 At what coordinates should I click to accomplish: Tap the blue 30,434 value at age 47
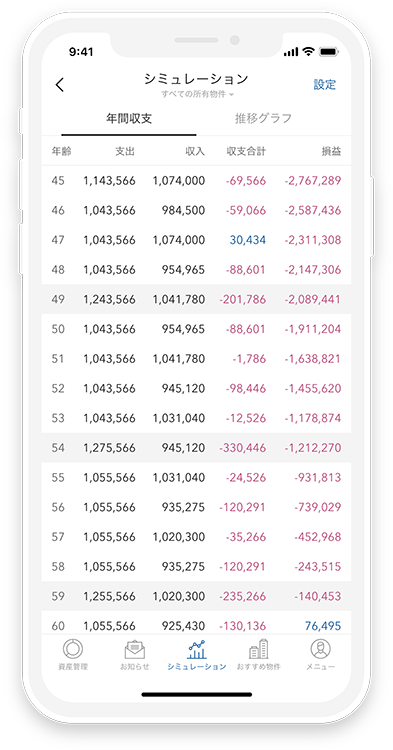(x=248, y=240)
